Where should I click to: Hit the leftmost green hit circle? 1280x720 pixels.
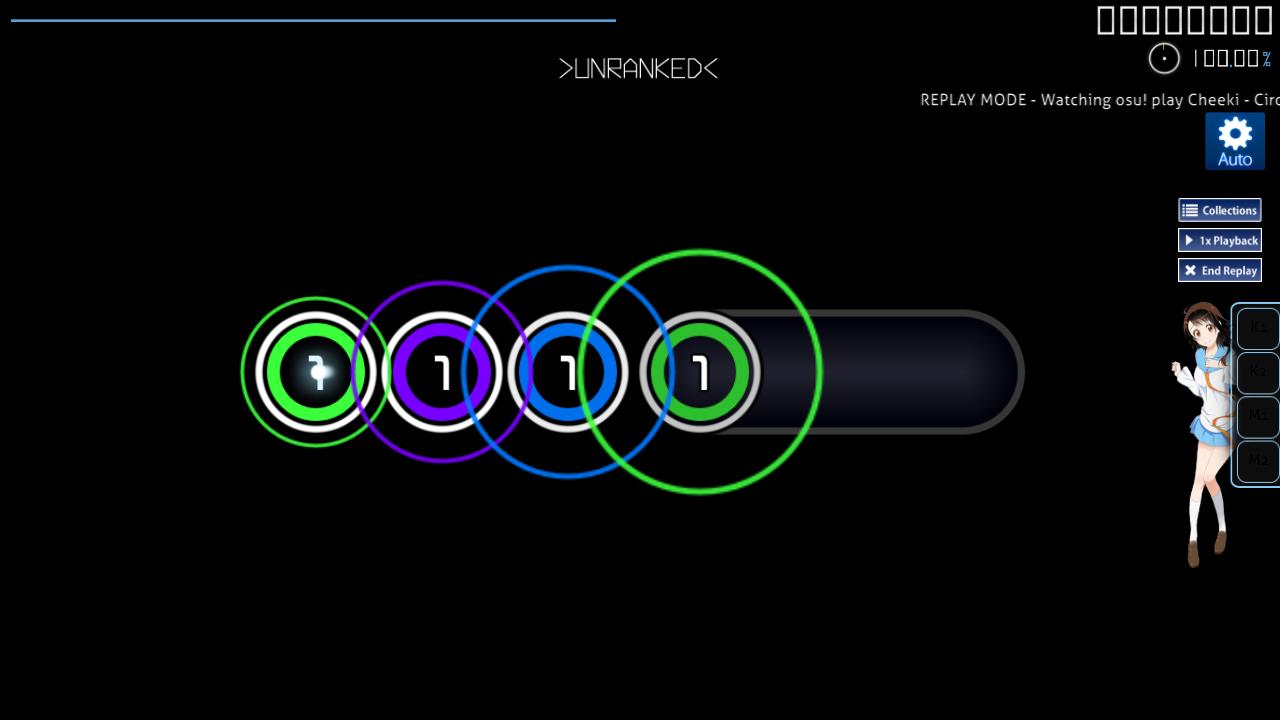click(x=316, y=372)
